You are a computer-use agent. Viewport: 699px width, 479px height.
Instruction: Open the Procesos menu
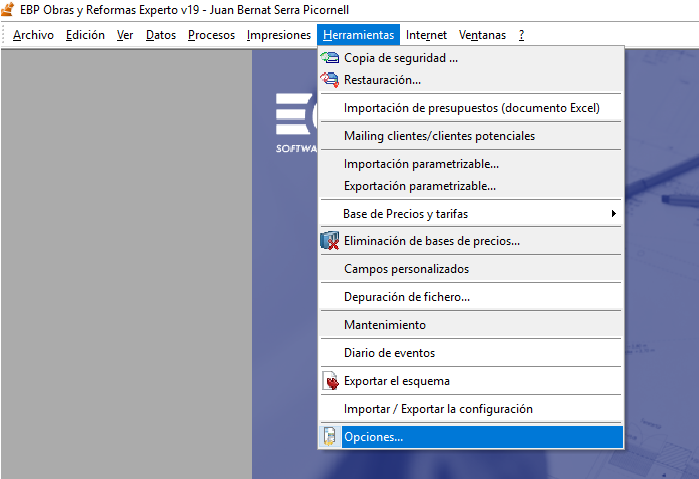[211, 35]
